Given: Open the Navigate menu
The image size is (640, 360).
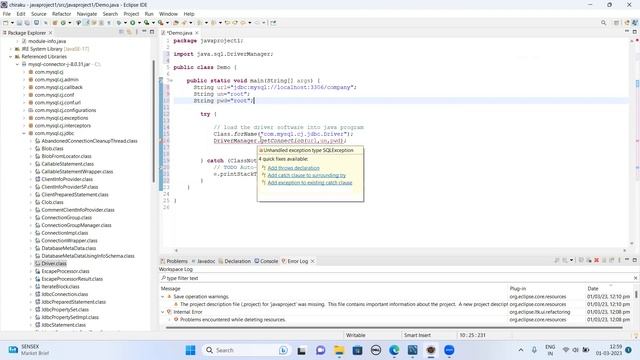Looking at the screenshot, I should click(87, 14).
